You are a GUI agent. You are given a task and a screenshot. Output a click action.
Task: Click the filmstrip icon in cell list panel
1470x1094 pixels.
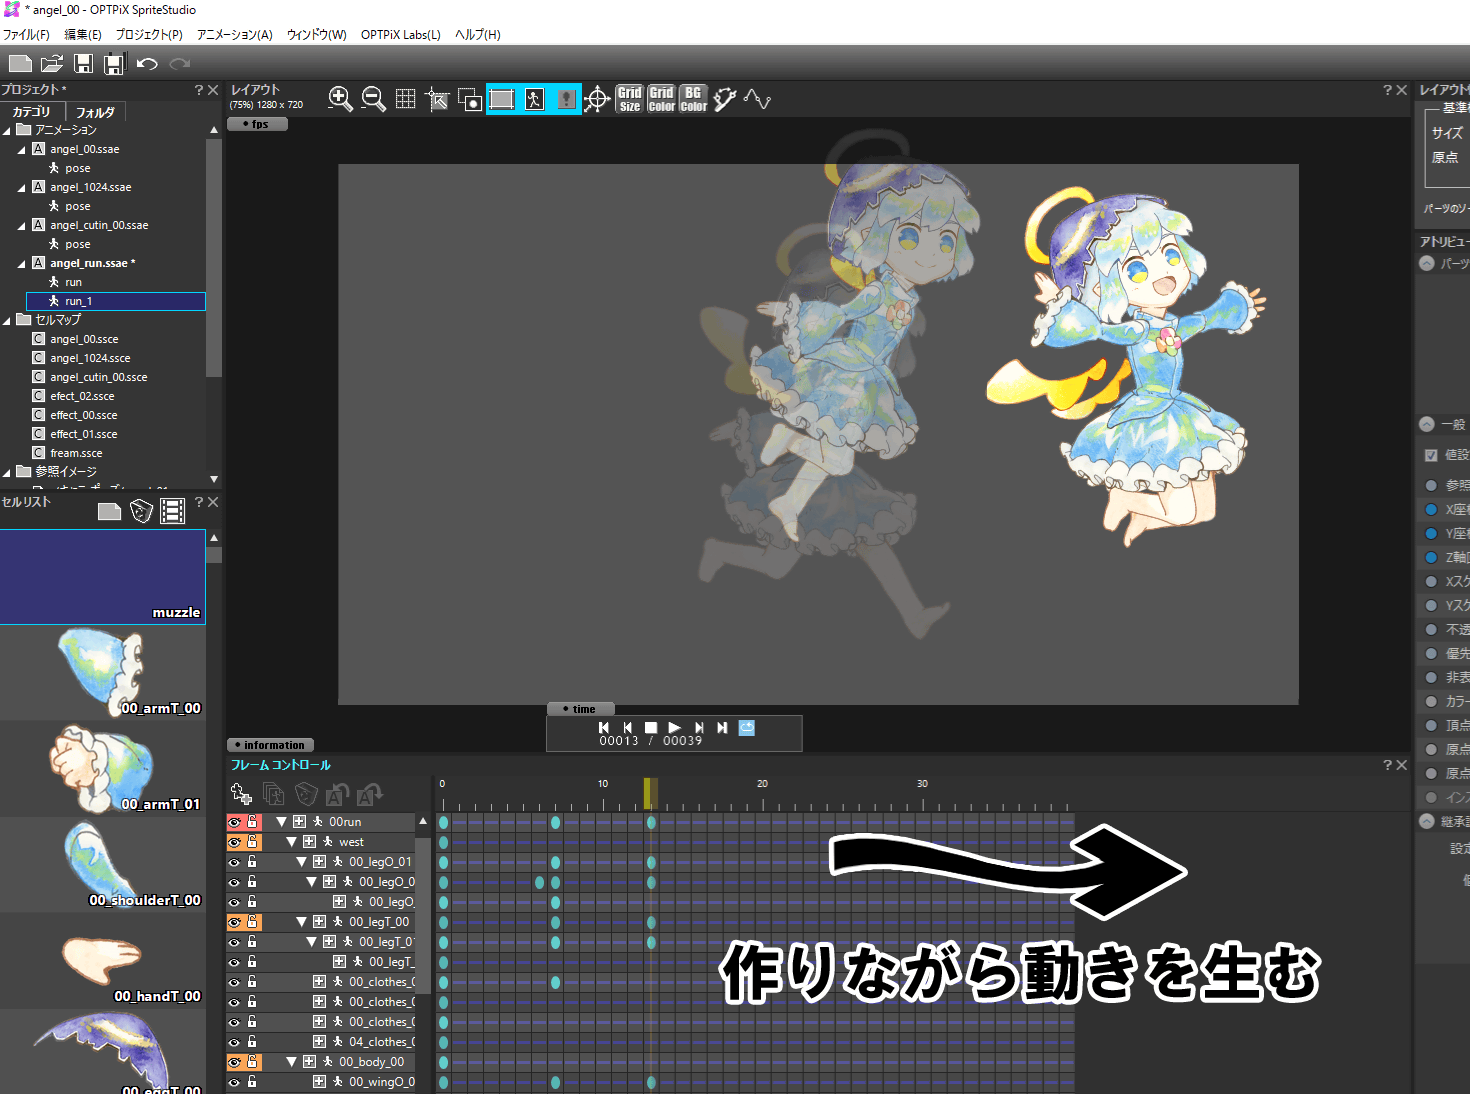(172, 511)
